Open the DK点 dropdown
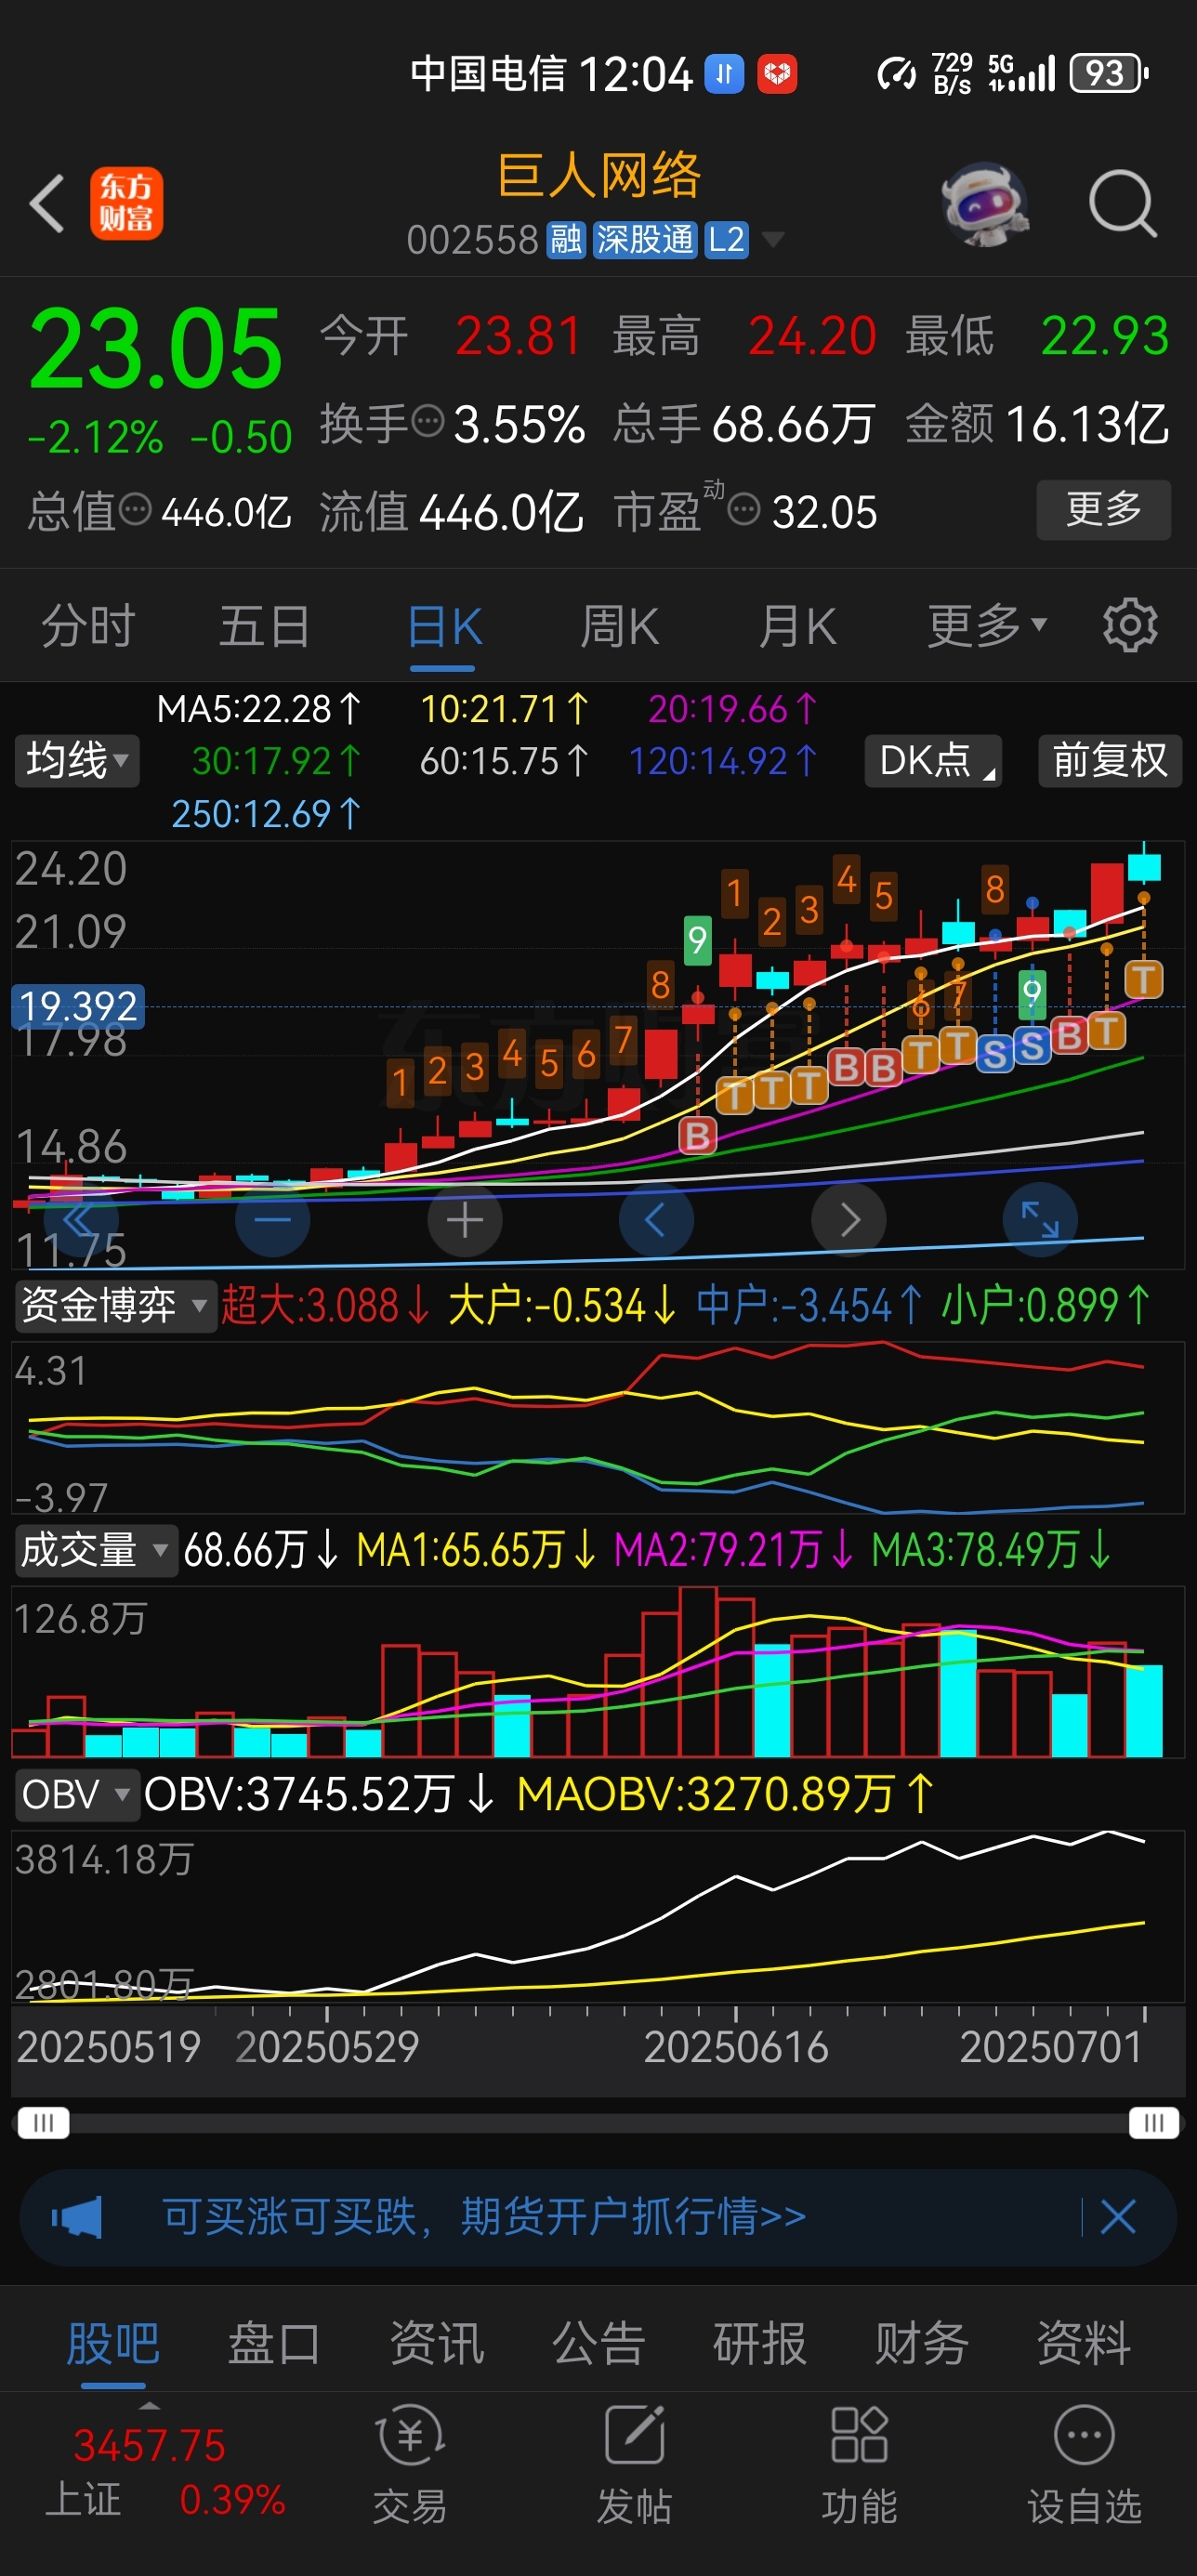The height and width of the screenshot is (2576, 1197). click(x=933, y=761)
